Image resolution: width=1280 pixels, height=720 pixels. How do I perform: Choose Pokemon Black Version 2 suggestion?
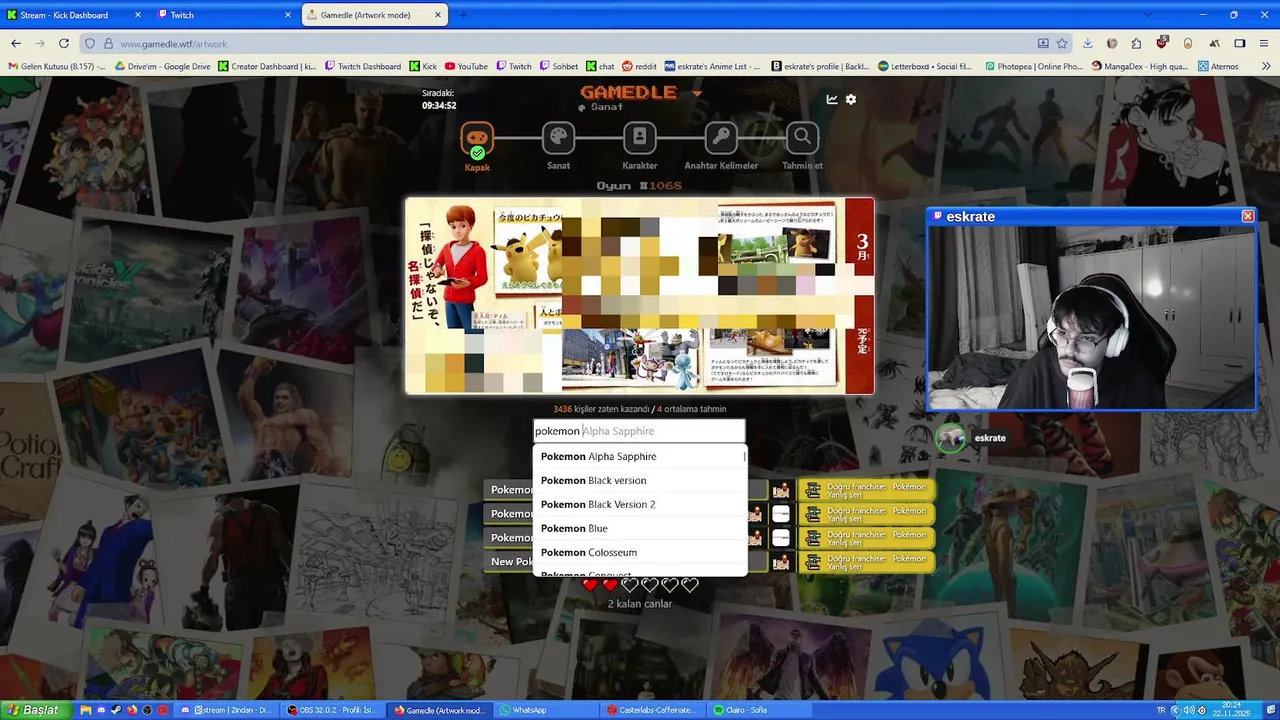click(640, 504)
